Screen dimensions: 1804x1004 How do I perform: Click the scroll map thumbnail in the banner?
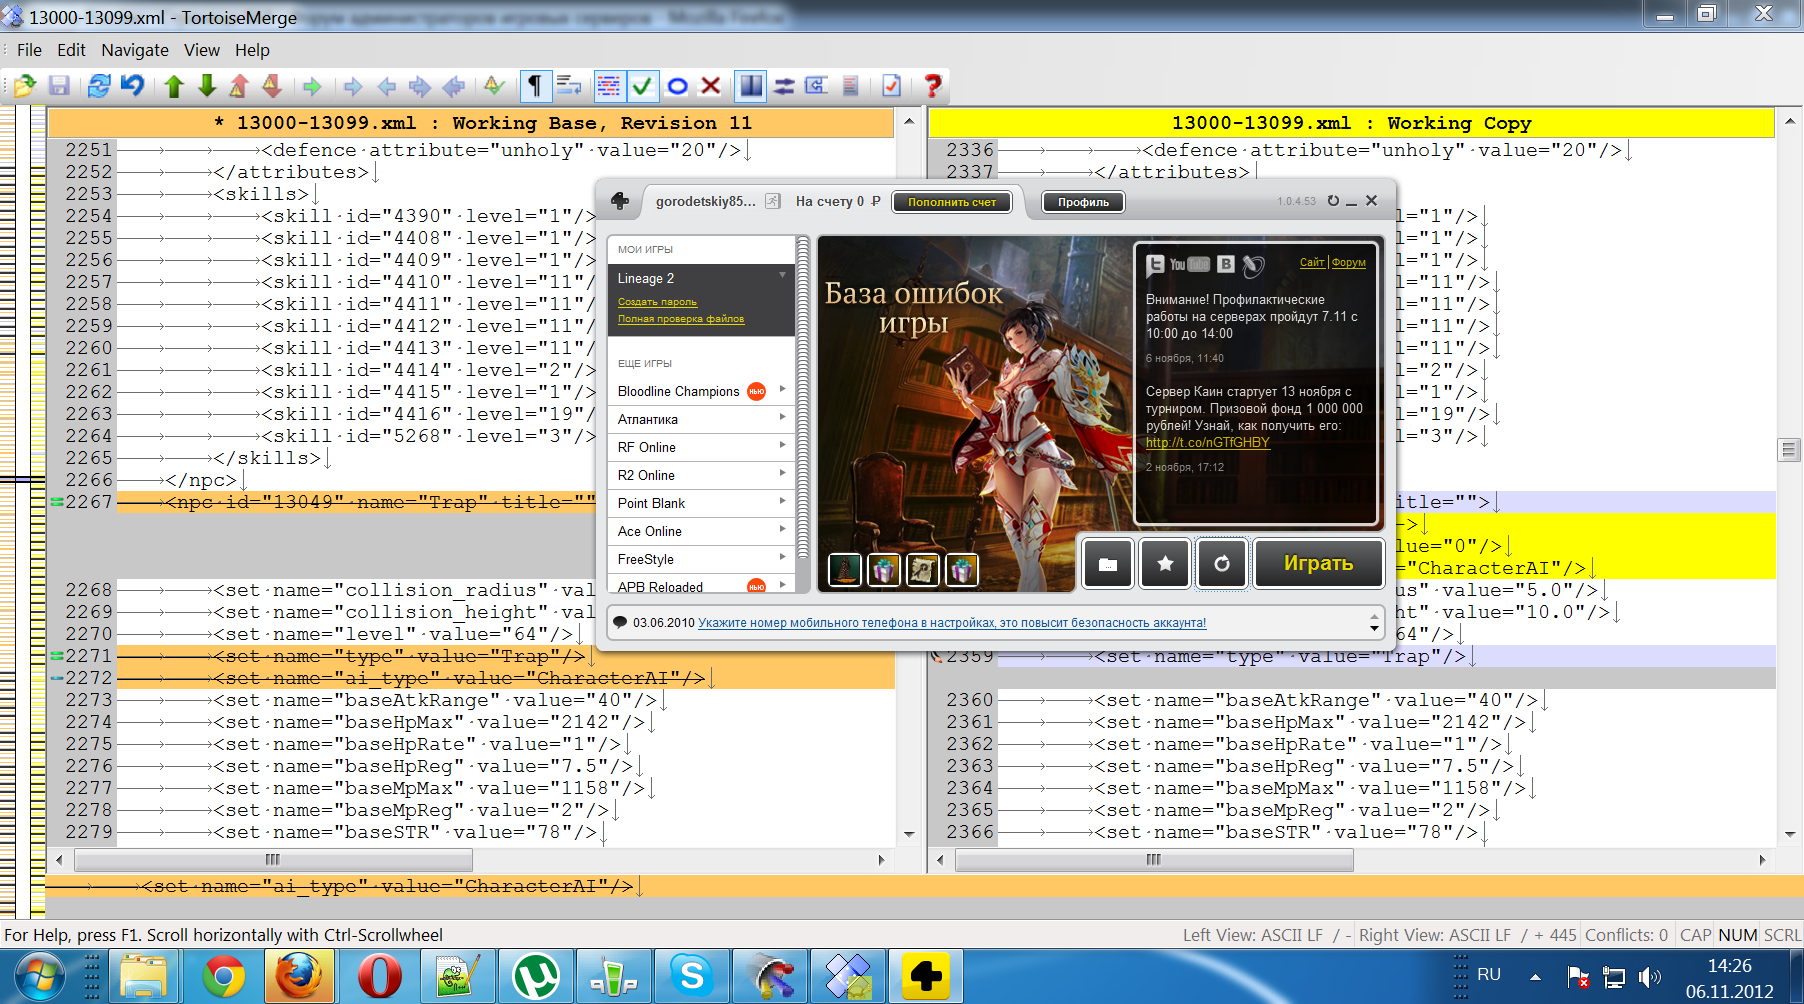(x=923, y=570)
